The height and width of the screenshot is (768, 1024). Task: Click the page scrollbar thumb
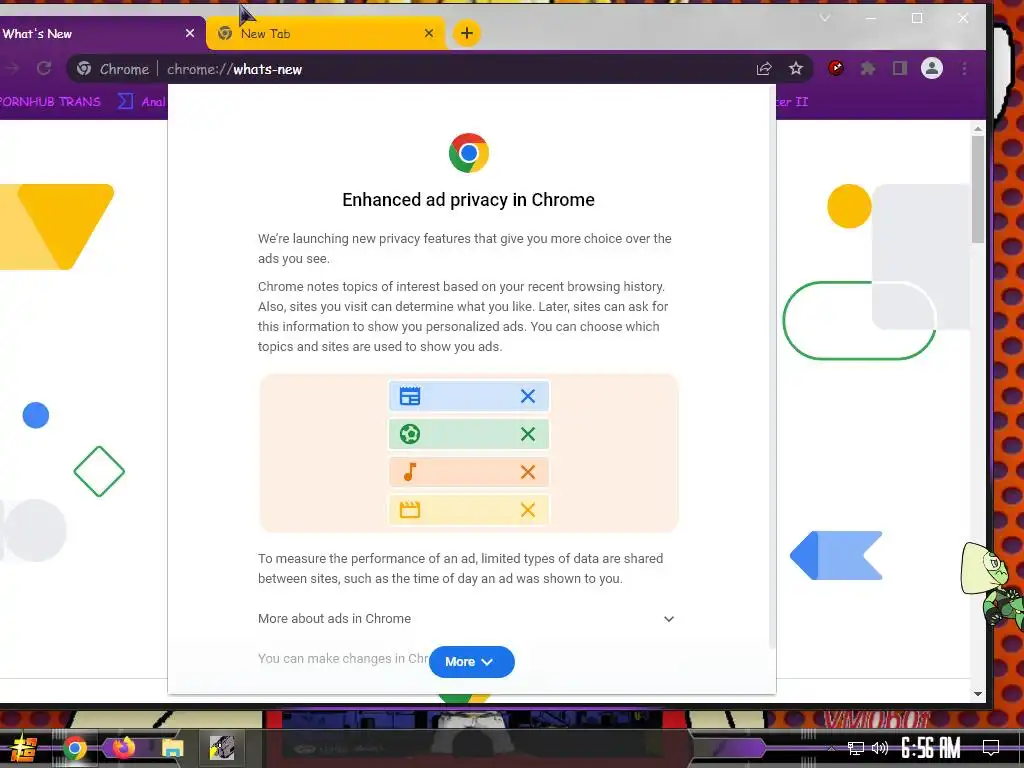pyautogui.click(x=977, y=189)
